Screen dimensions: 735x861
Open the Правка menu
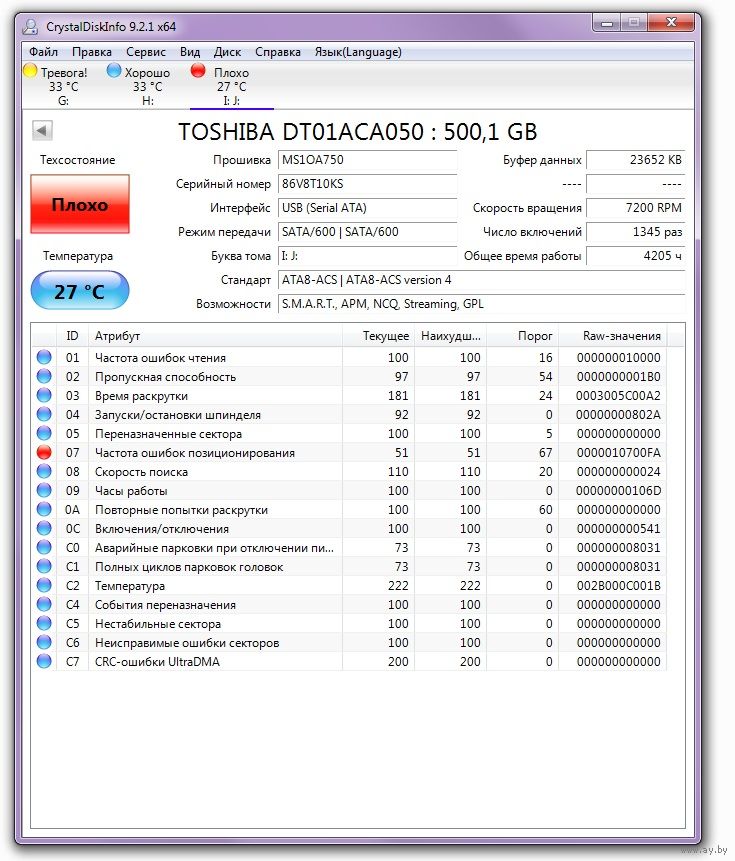(x=92, y=52)
